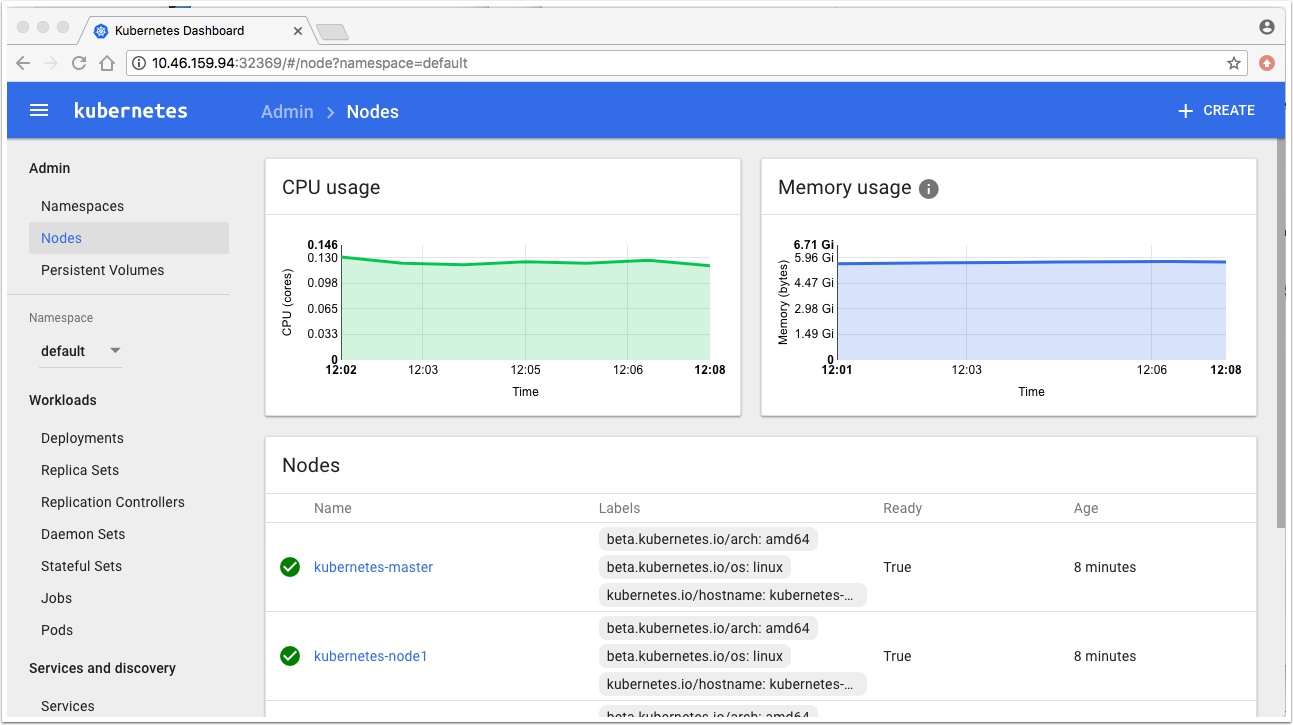Click kubernetes-master's beta.kubernetes.io/os: linux label
The width and height of the screenshot is (1293, 725).
click(695, 567)
